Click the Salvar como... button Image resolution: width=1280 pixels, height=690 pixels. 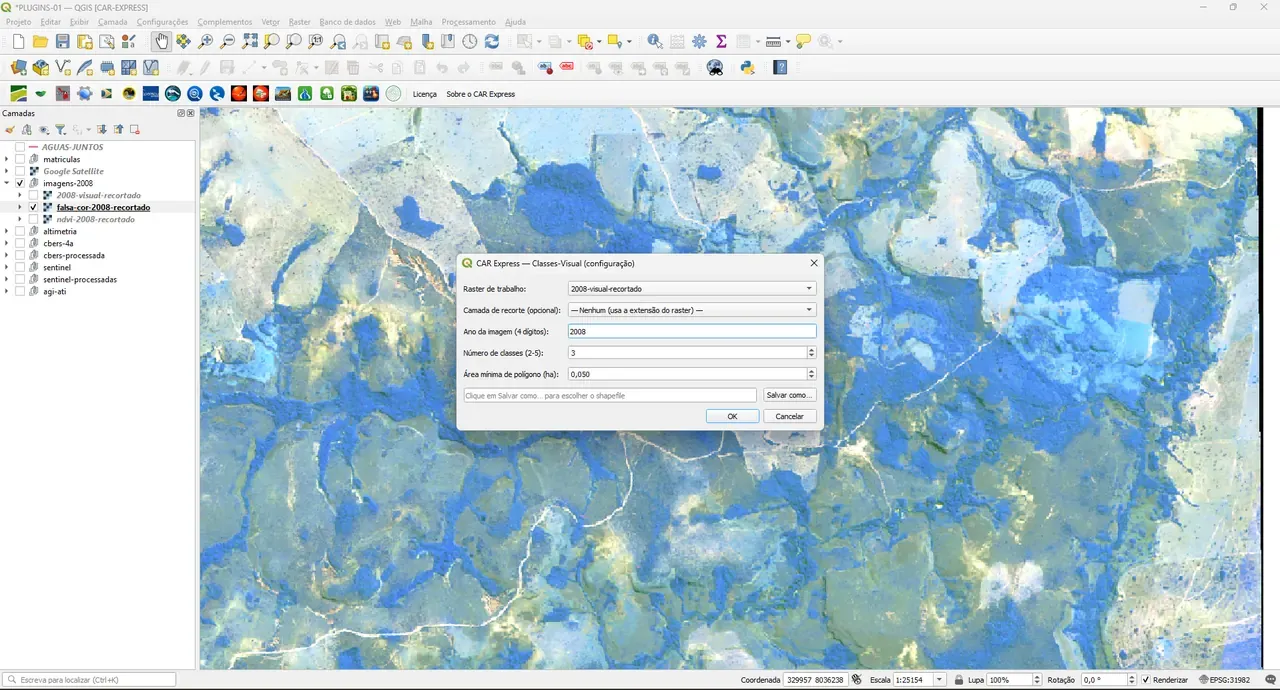[x=789, y=395]
